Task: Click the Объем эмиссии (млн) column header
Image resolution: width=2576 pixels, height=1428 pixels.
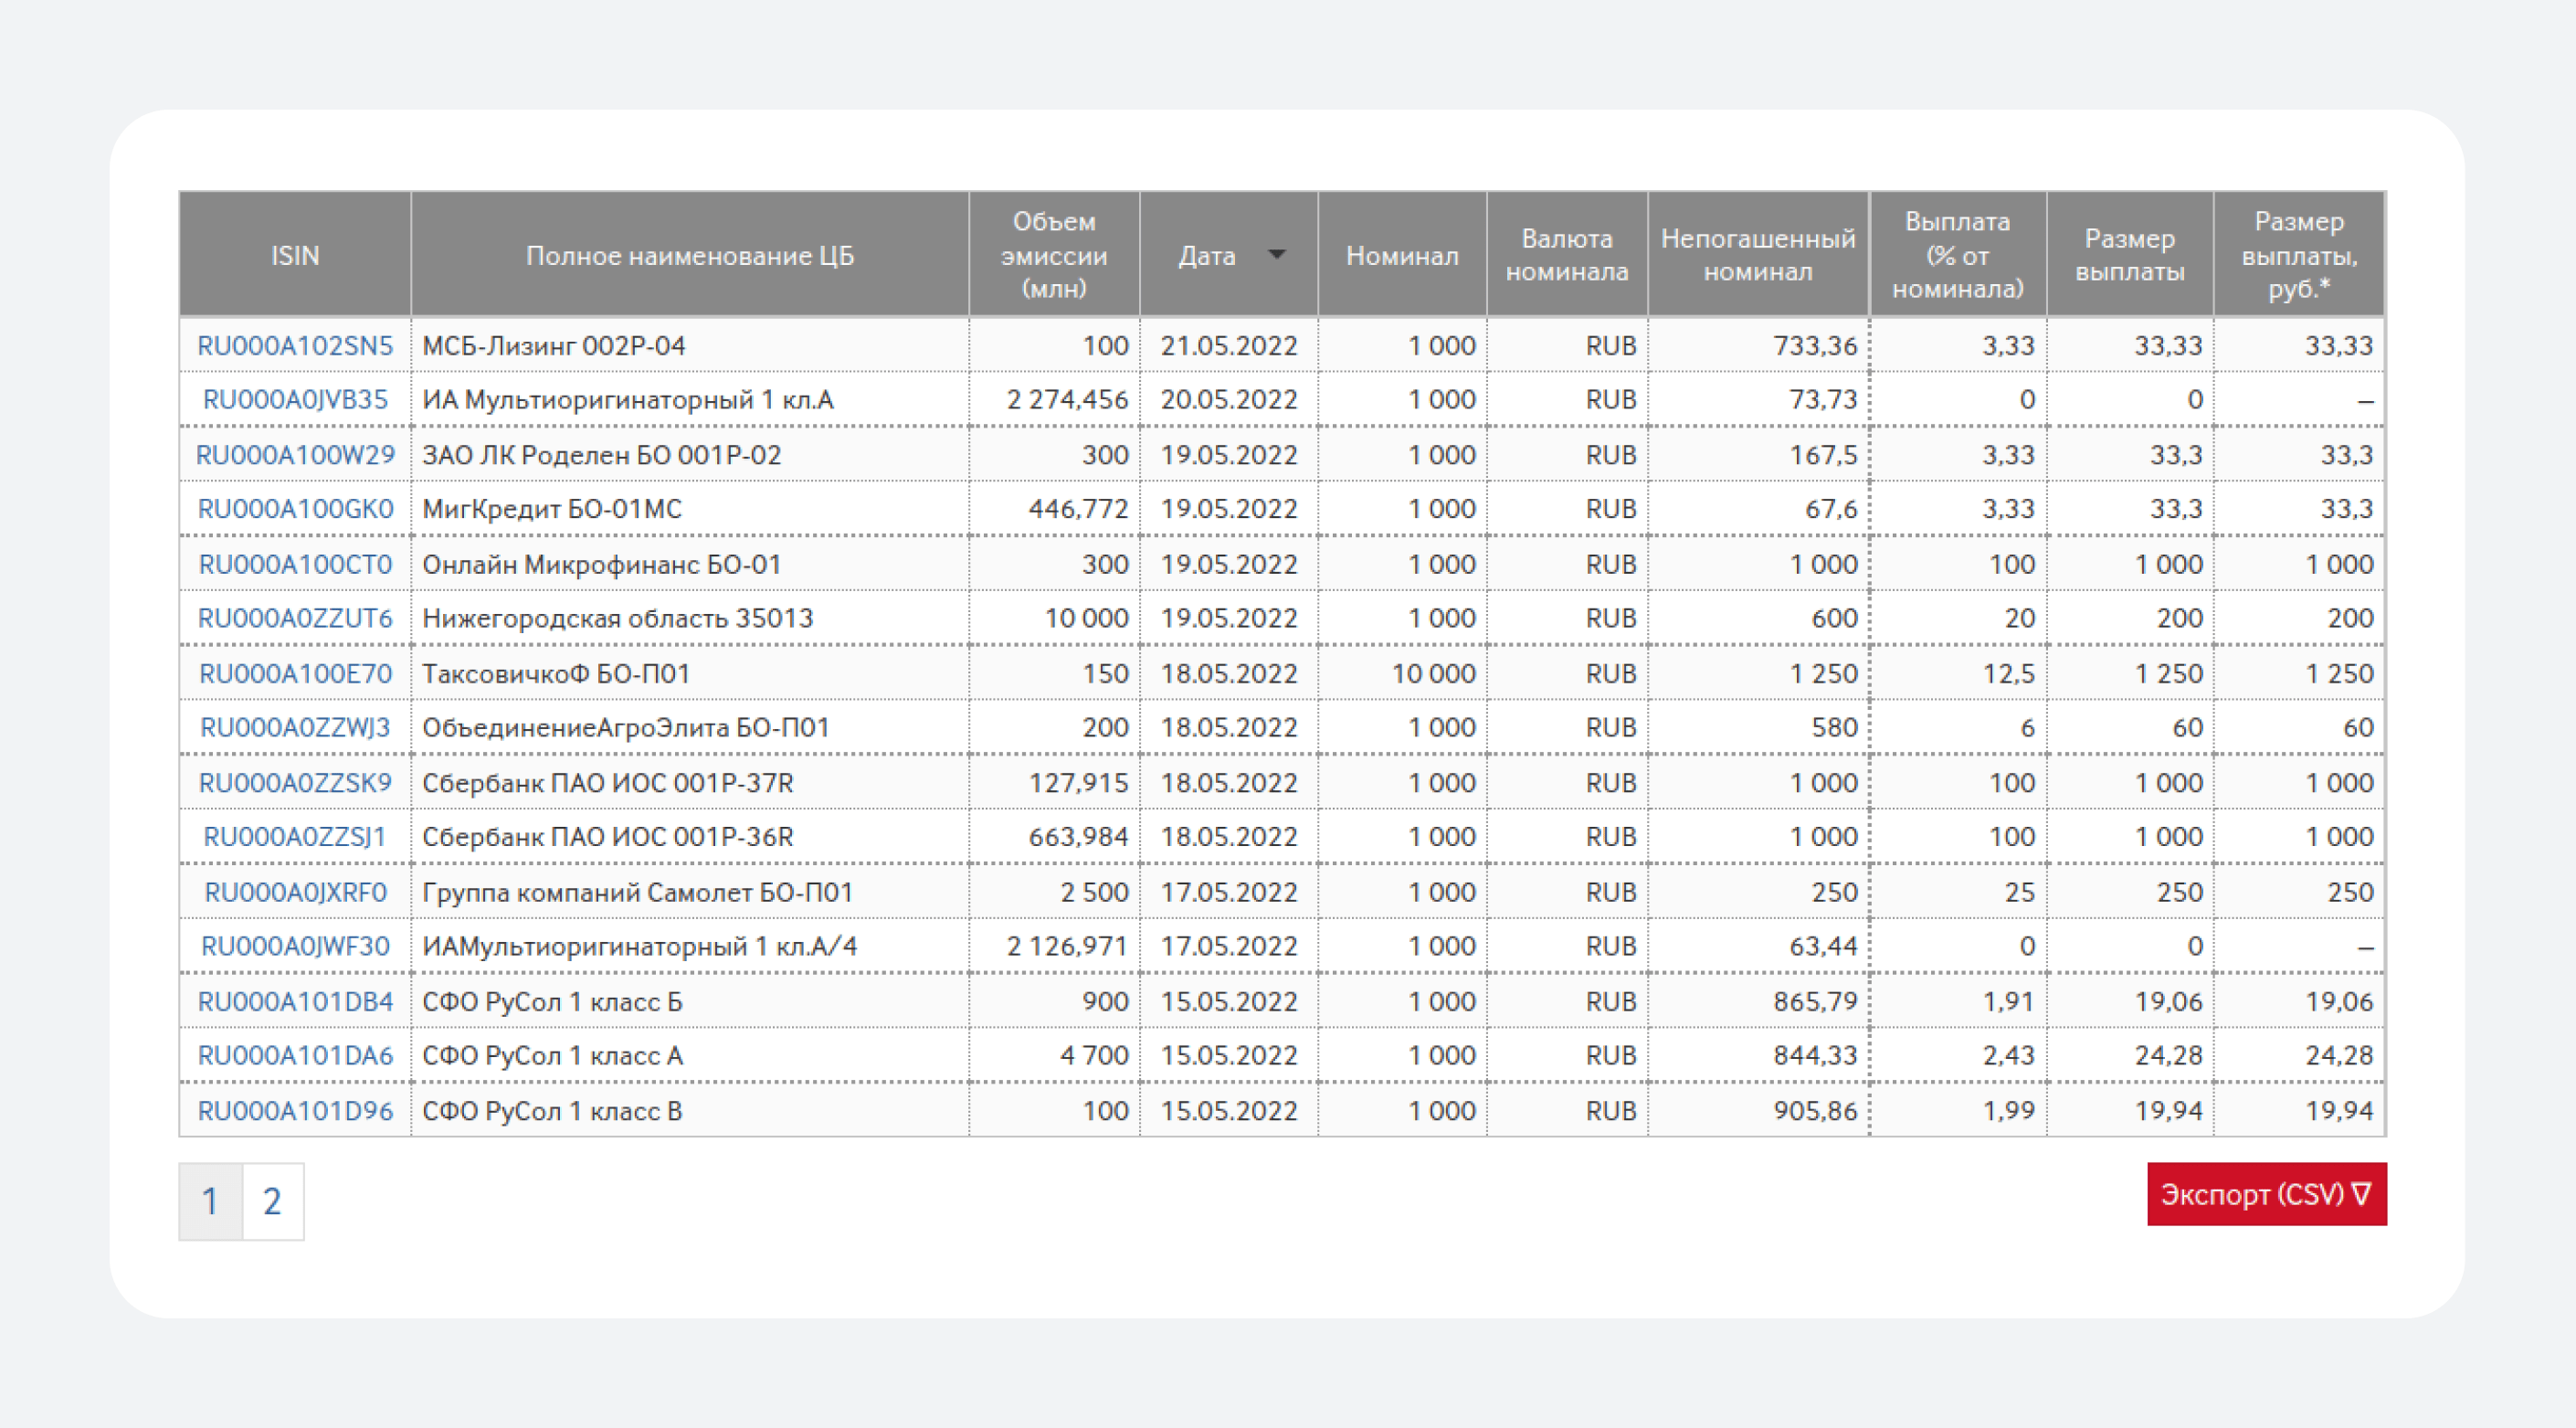Action: (1054, 255)
